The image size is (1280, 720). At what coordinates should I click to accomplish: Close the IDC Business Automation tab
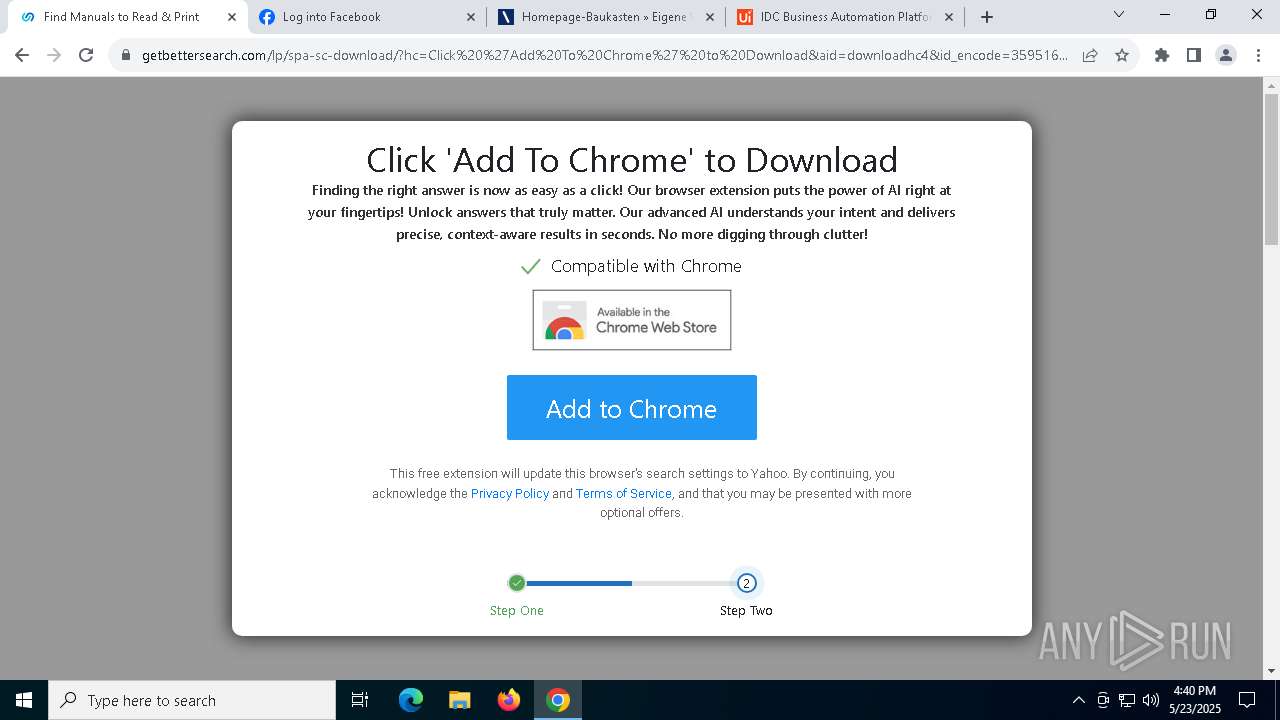[949, 17]
